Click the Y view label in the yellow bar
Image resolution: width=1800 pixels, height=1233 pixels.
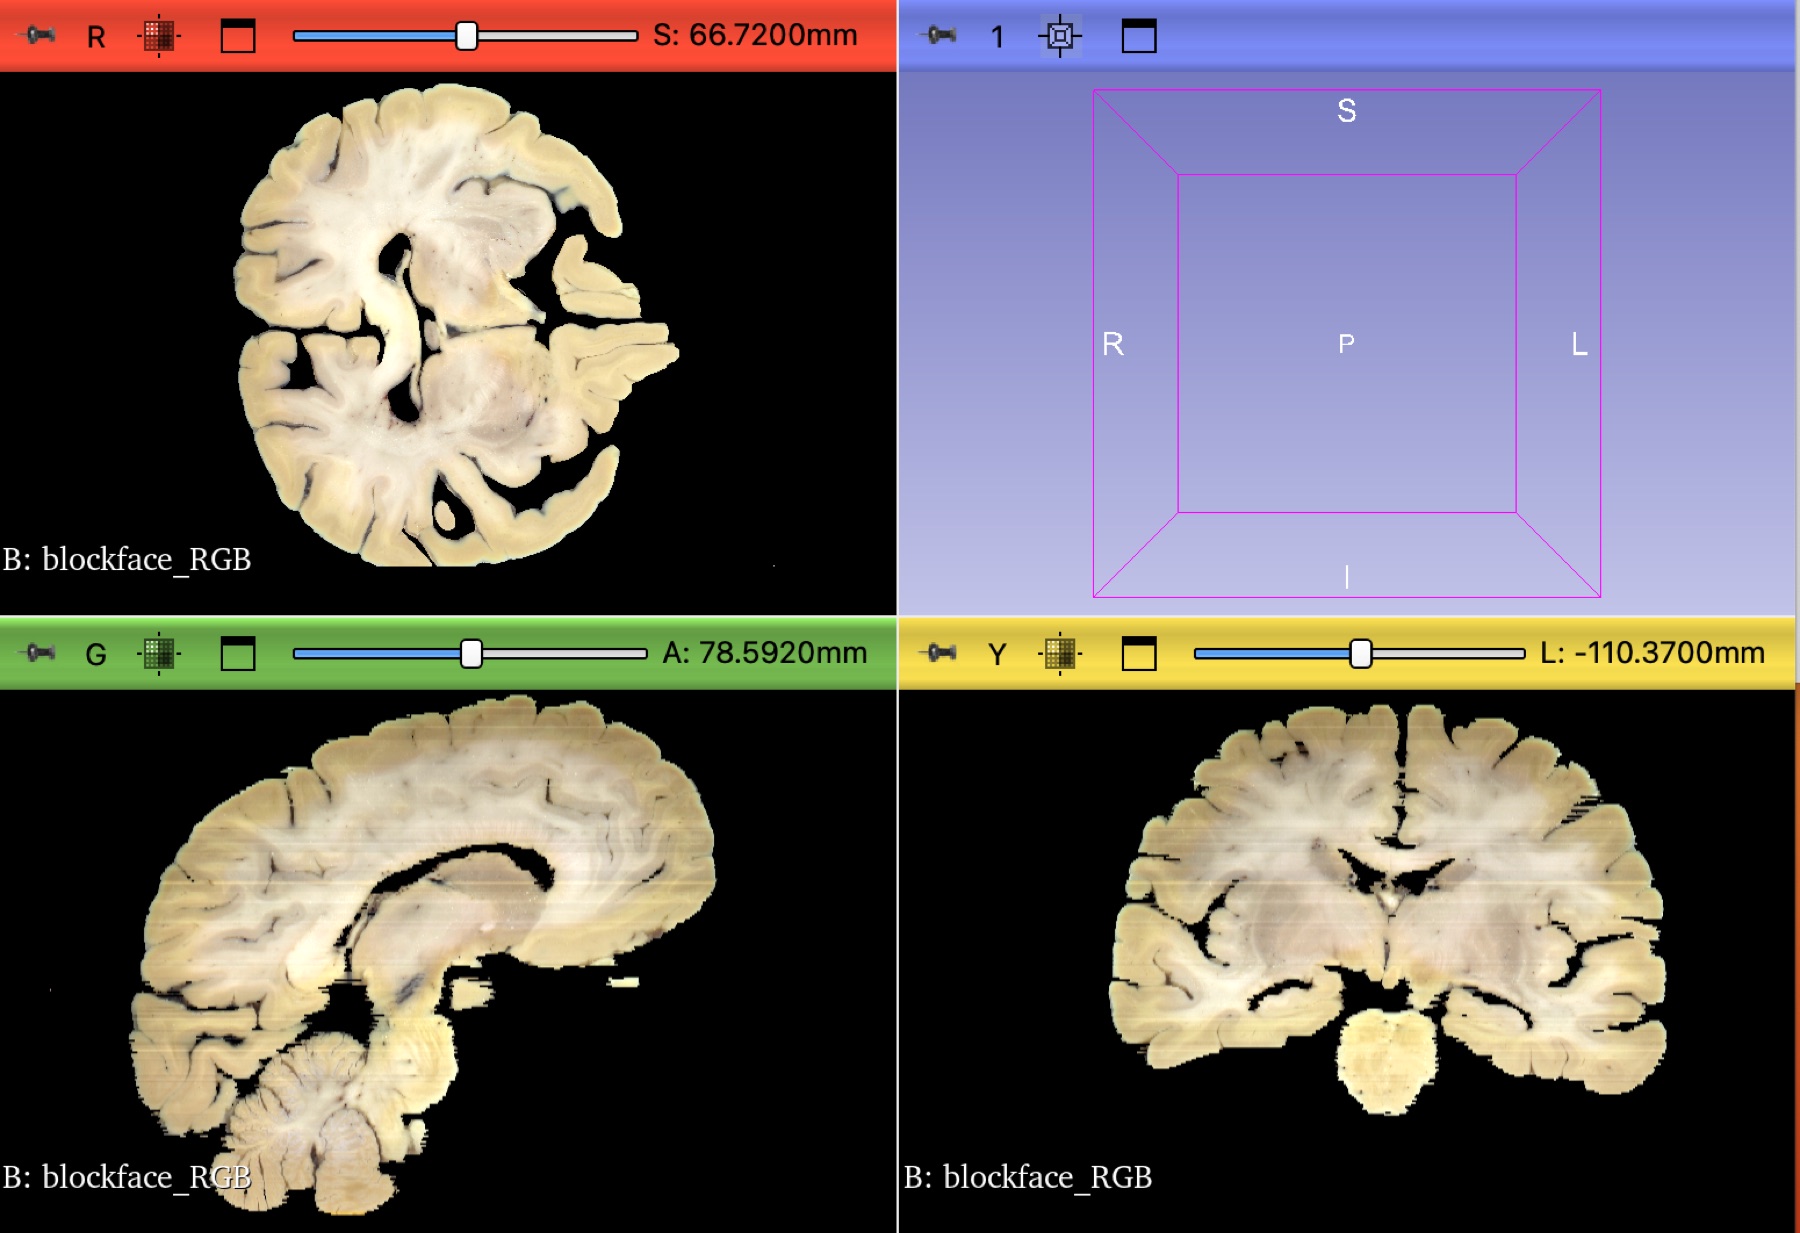(997, 654)
